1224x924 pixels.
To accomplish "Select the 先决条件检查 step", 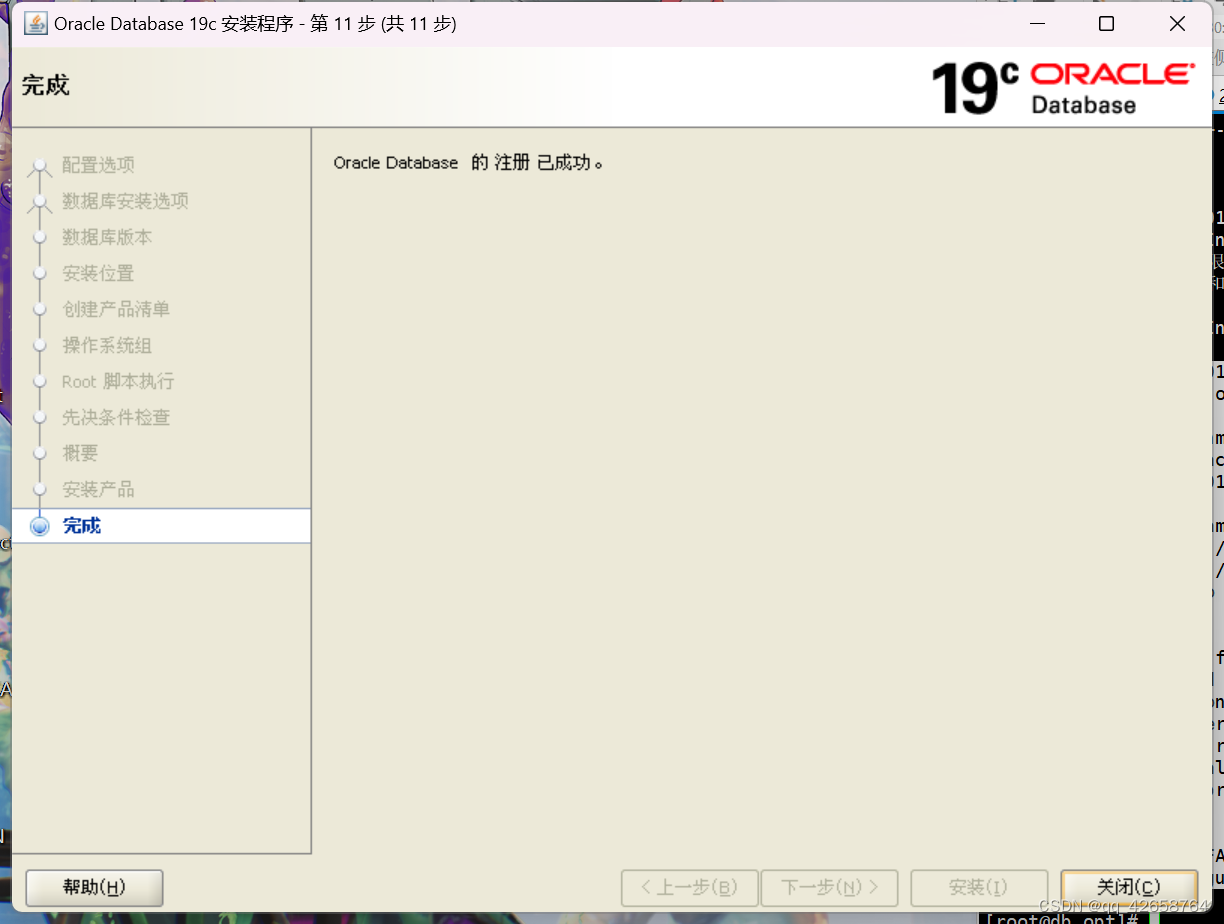I will [x=116, y=417].
